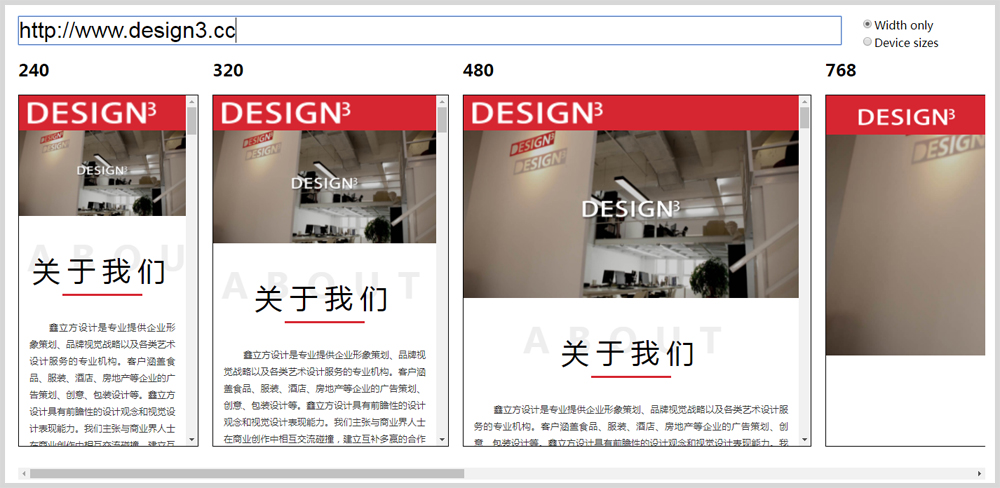1000x488 pixels.
Task: Click the 关于我们 heading in the 320 preview
Action: (321, 299)
